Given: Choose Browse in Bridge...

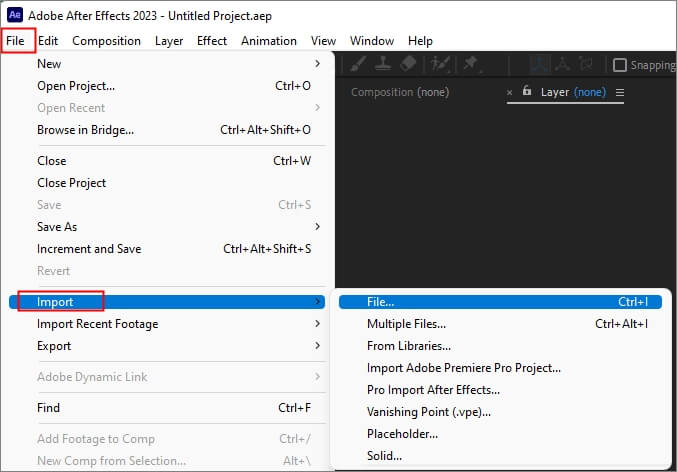Looking at the screenshot, I should pos(167,130).
